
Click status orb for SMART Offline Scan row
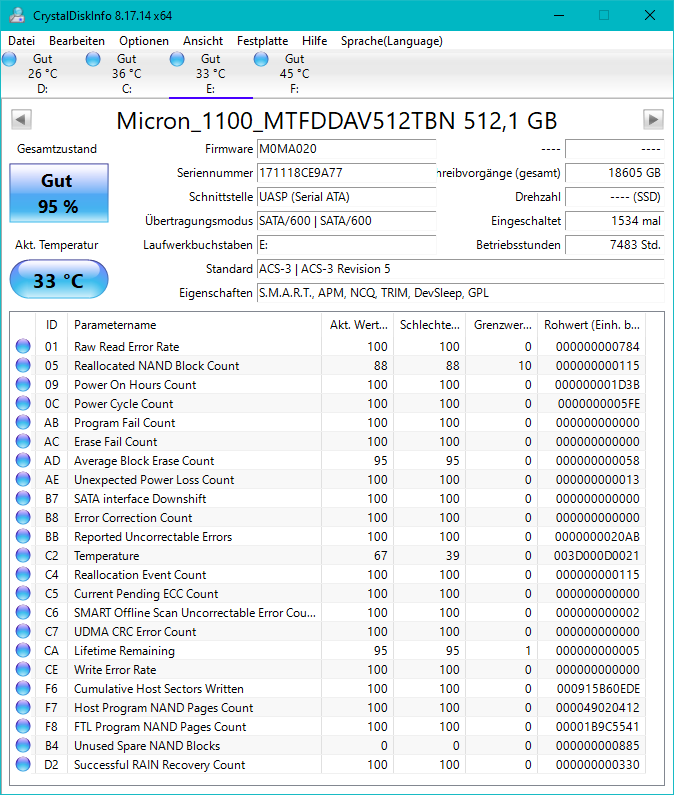pyautogui.click(x=23, y=612)
